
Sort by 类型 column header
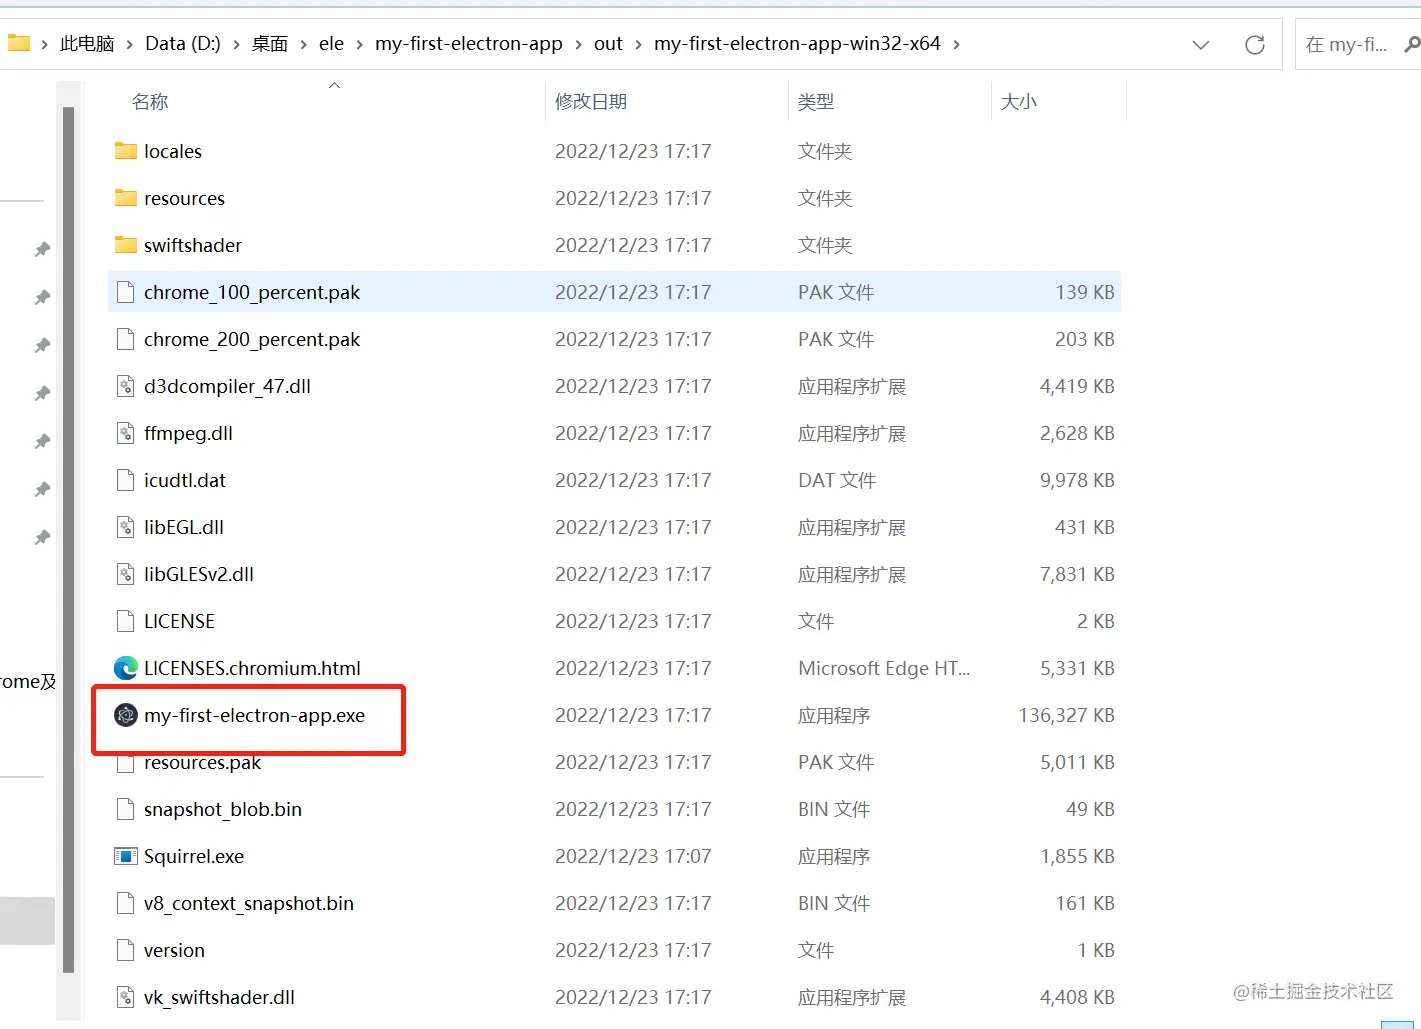[816, 101]
